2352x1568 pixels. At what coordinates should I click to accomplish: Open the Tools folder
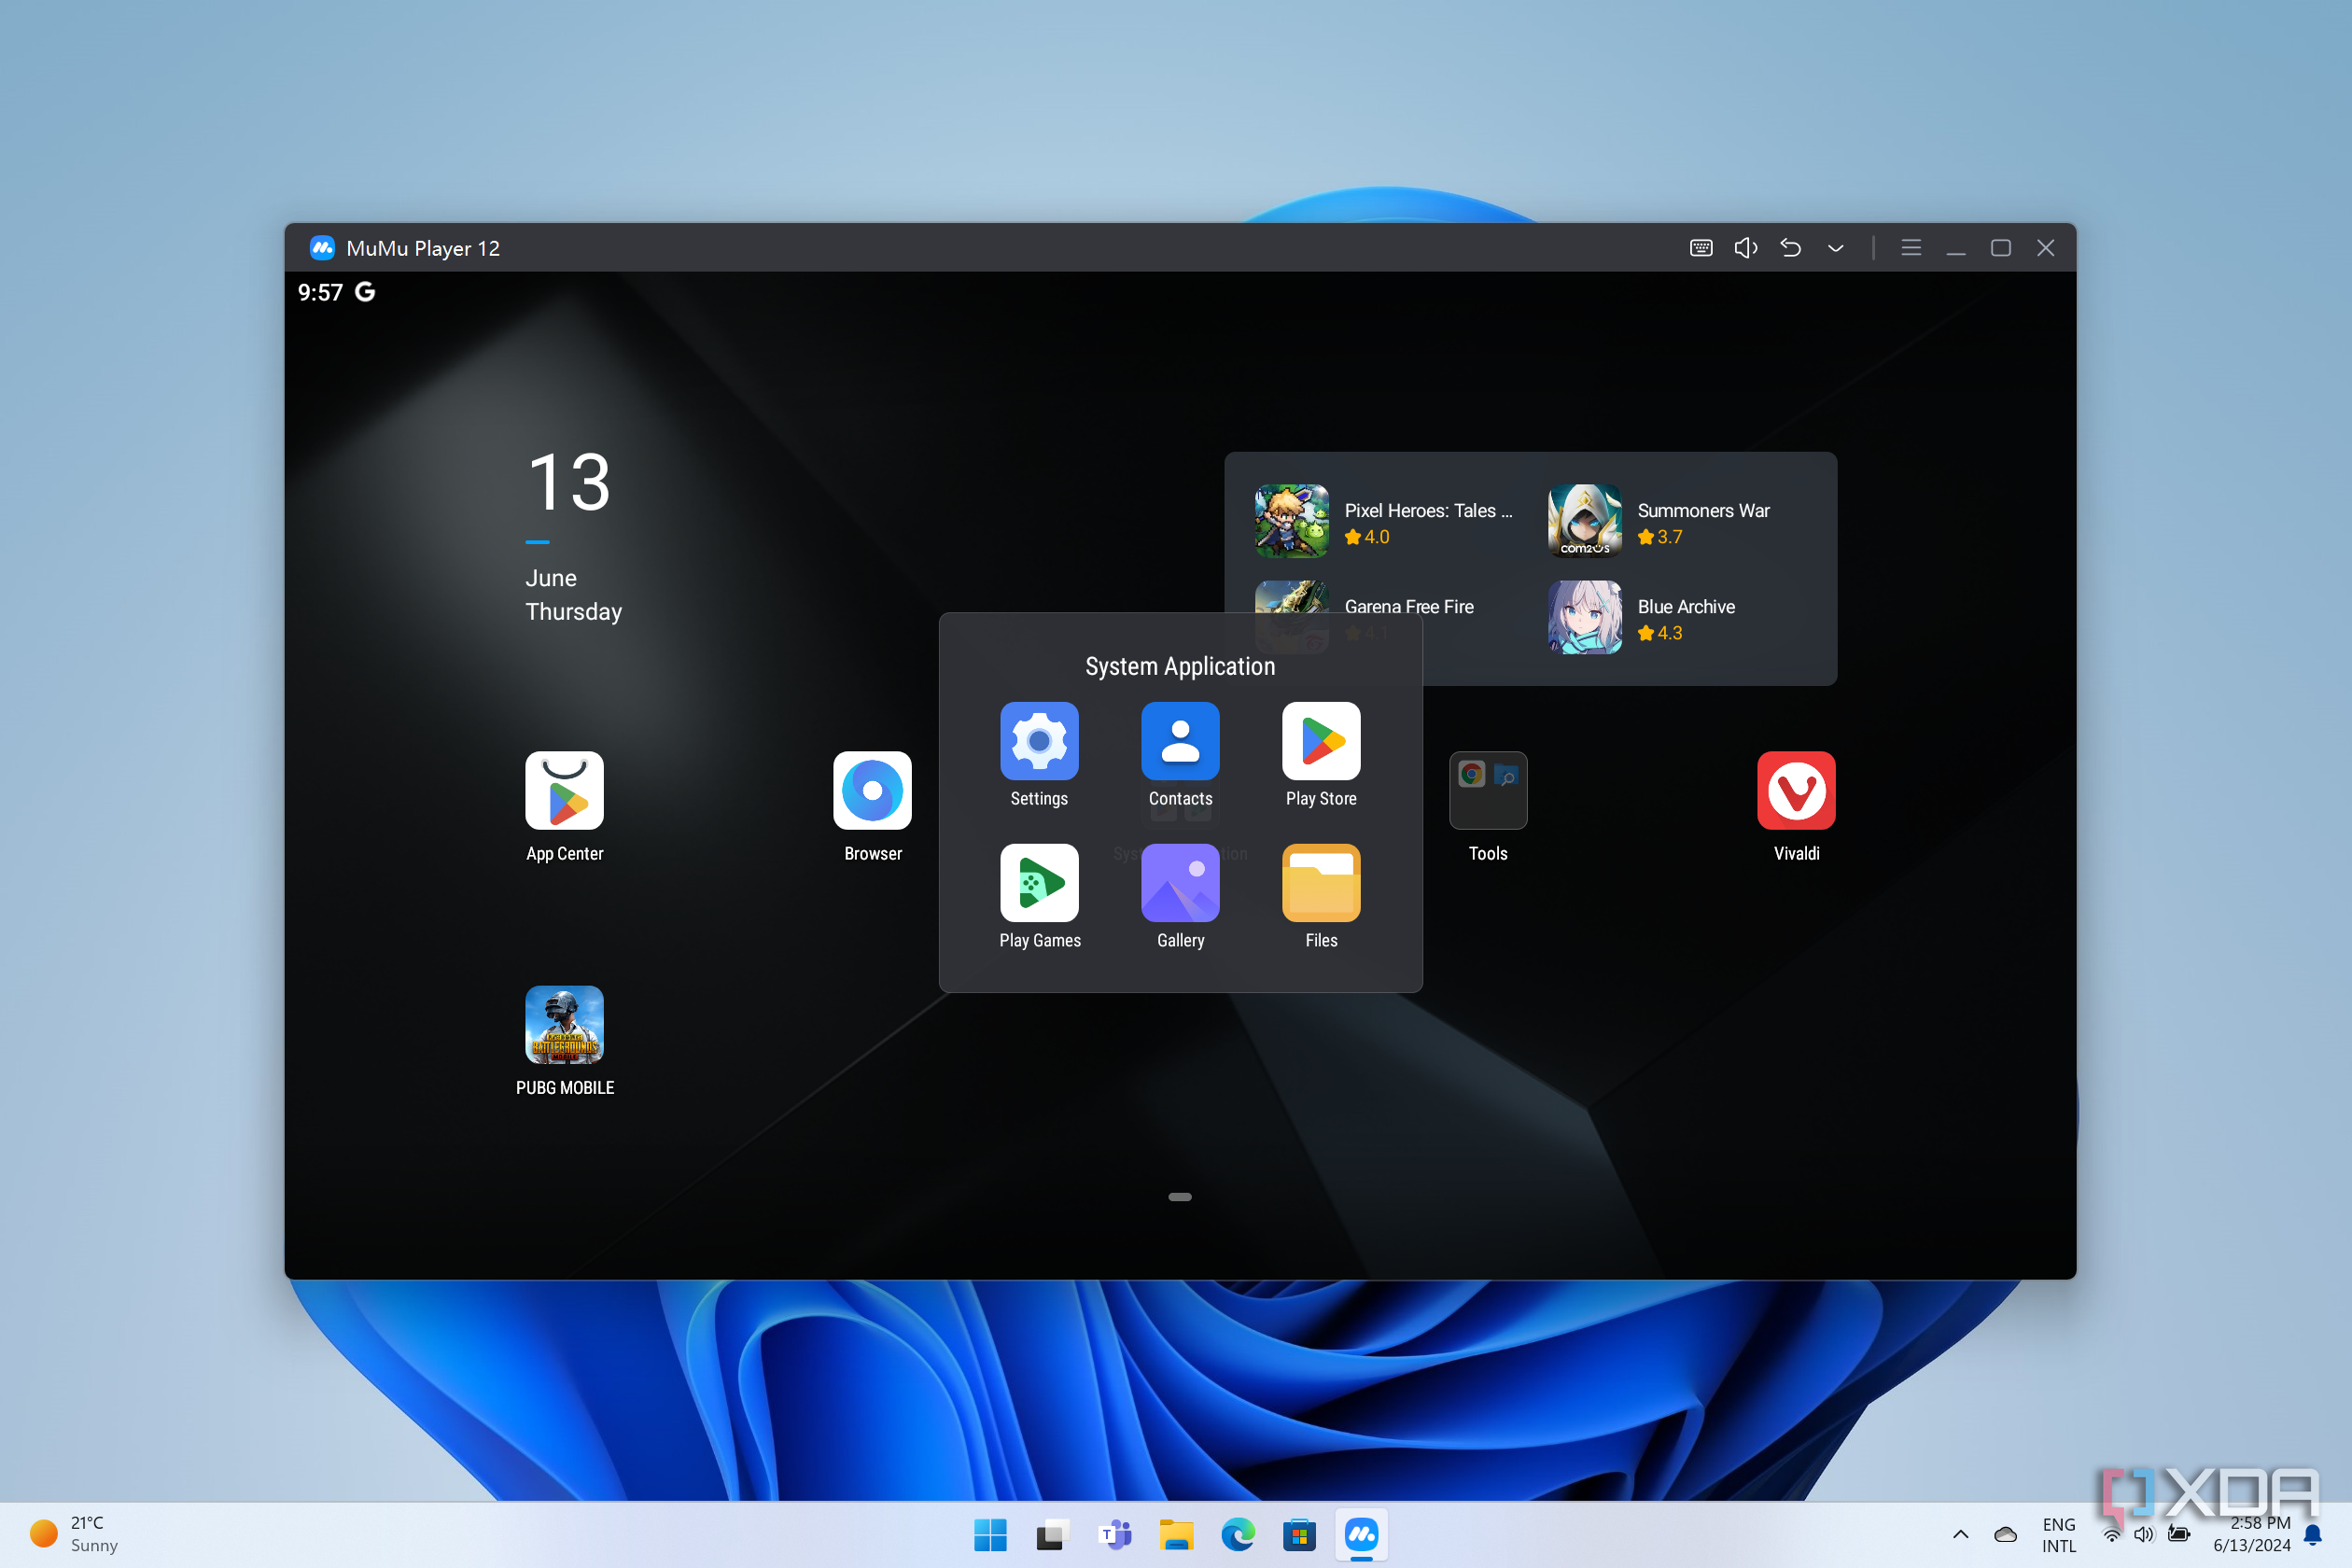tap(1488, 790)
